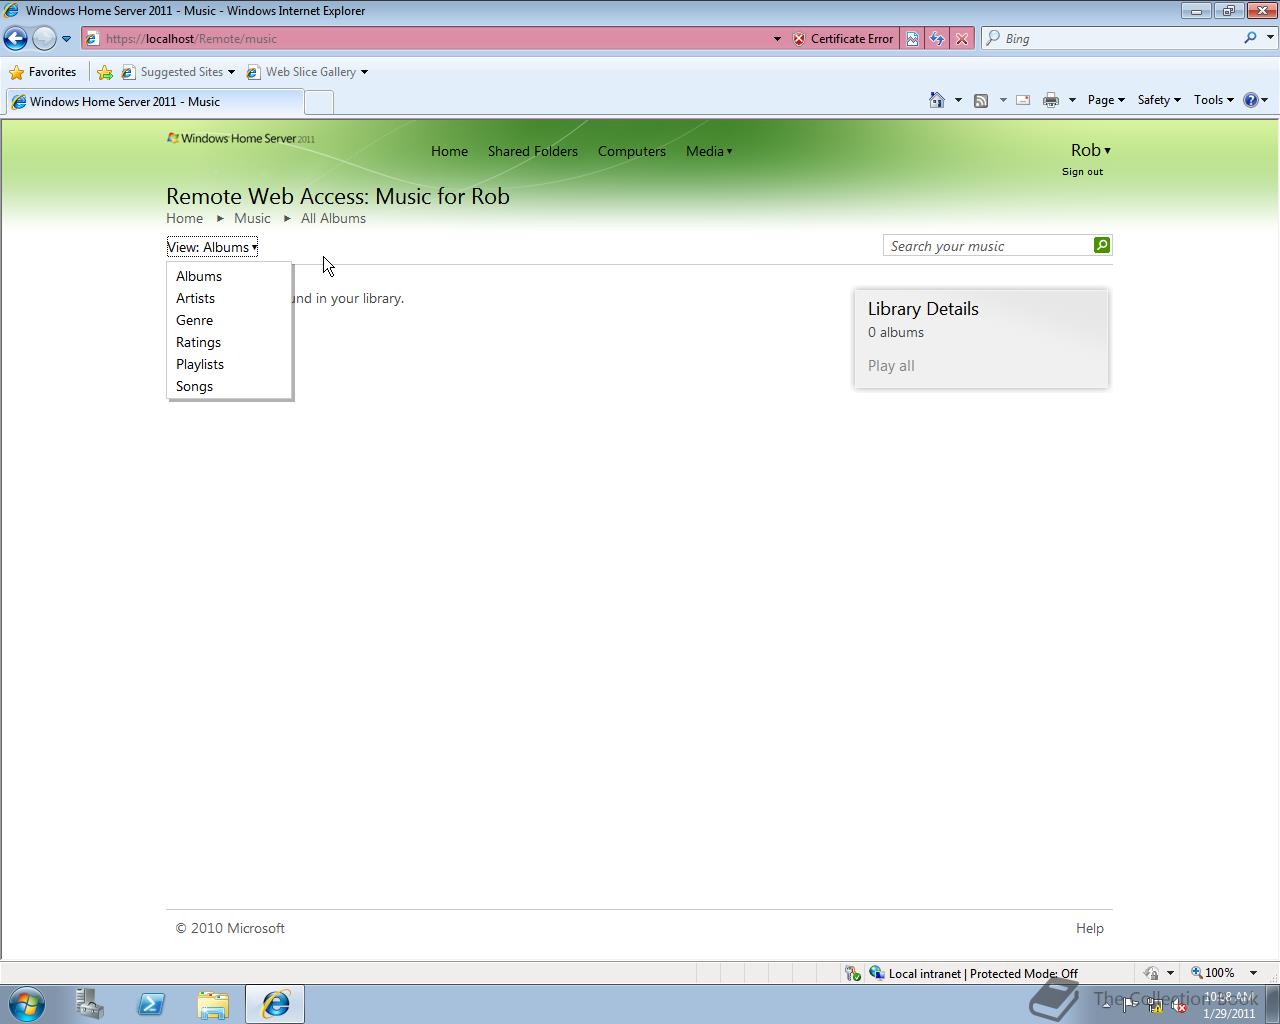Viewport: 1280px width, 1024px height.
Task: Open the Page menu
Action: [1106, 100]
